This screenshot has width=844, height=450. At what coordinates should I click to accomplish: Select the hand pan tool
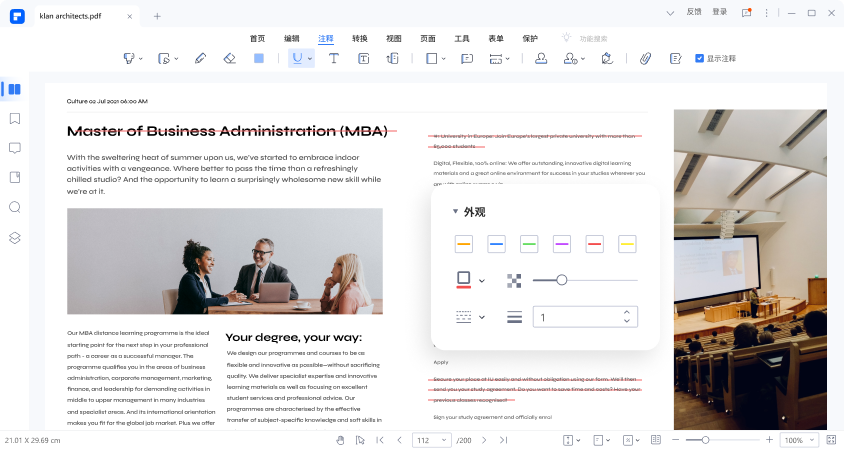pyautogui.click(x=340, y=440)
